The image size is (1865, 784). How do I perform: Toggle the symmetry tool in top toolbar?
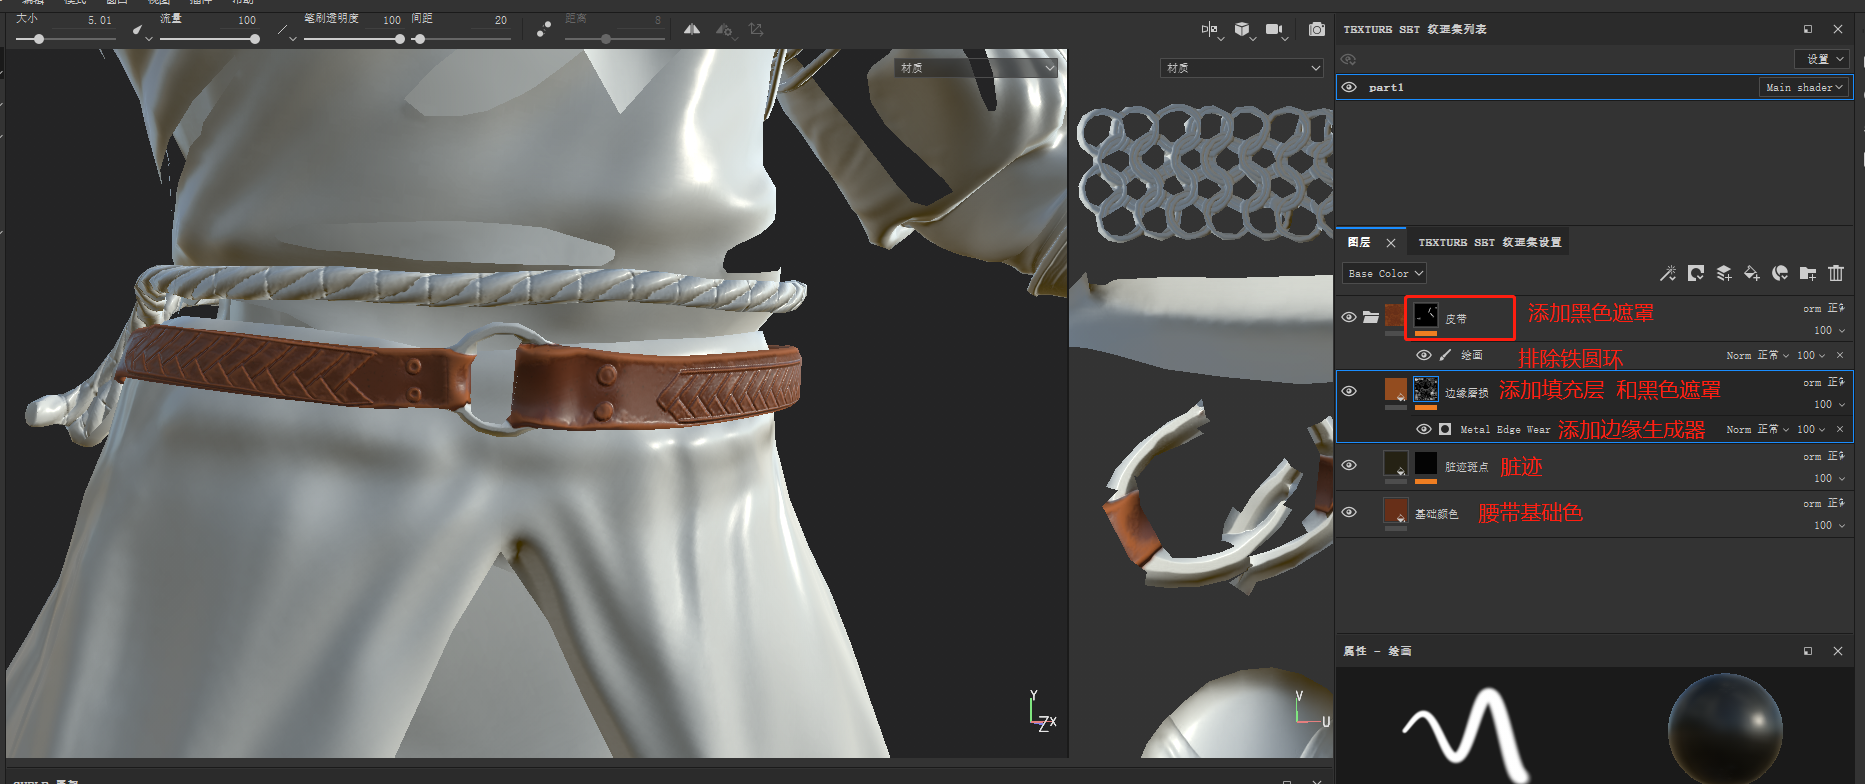click(x=692, y=29)
